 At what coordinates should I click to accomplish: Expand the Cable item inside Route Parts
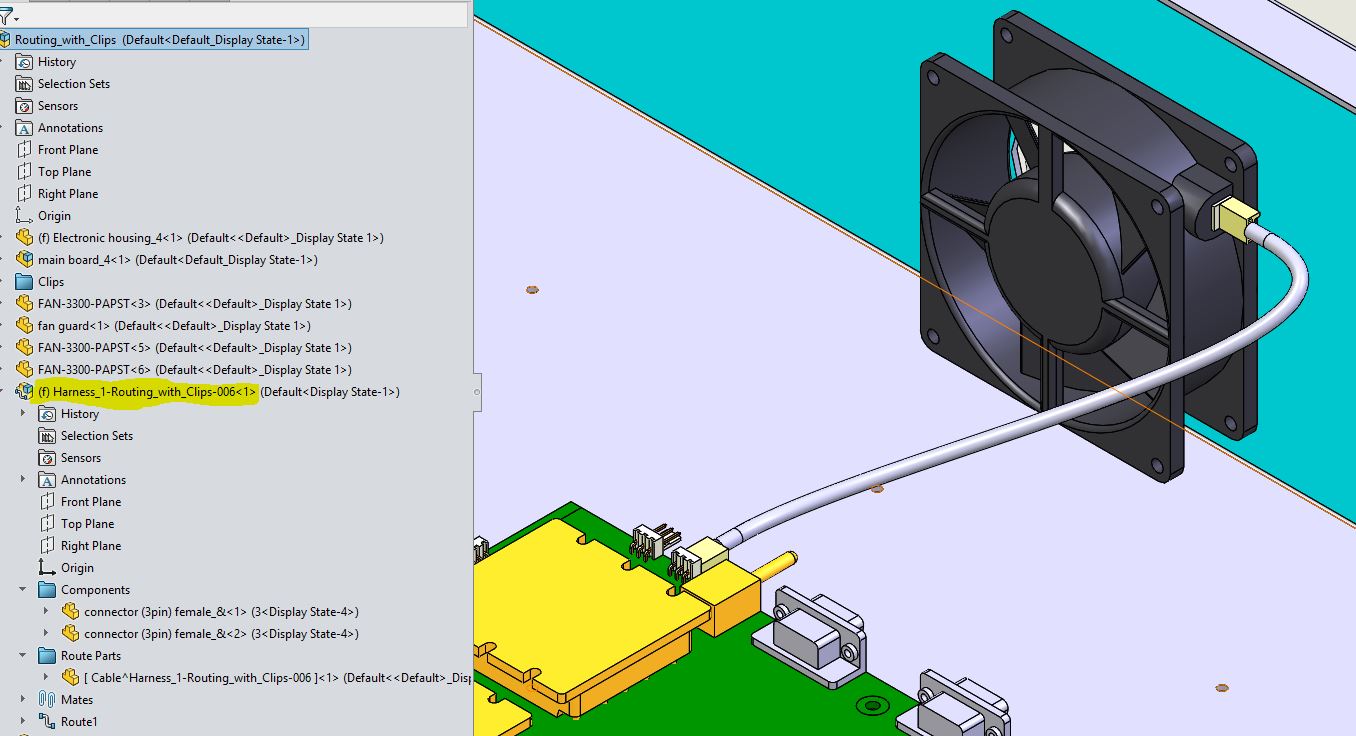click(45, 677)
